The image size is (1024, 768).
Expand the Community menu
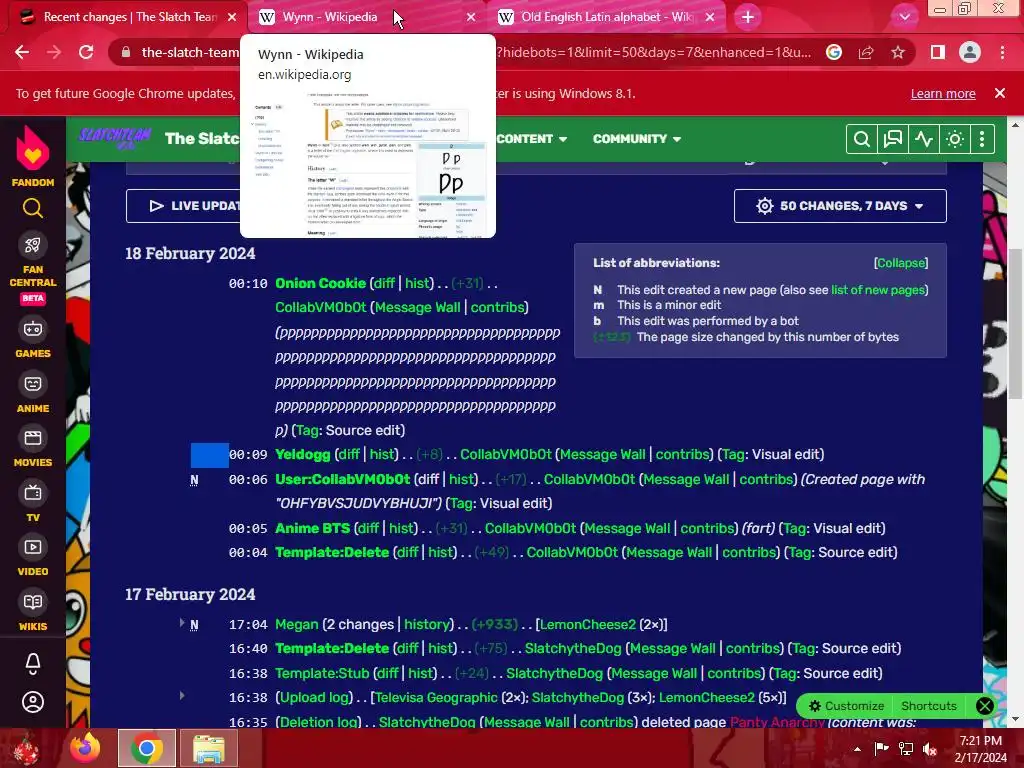point(637,139)
